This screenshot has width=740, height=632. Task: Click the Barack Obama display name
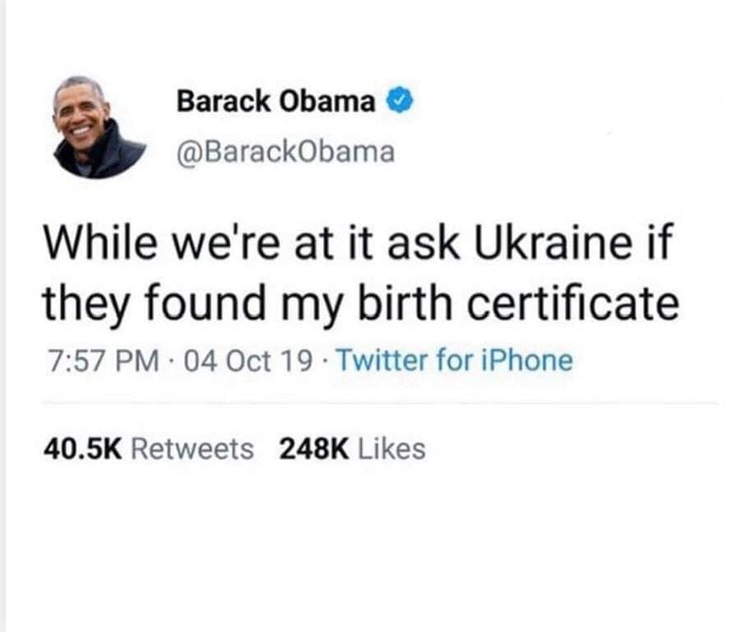pos(276,101)
